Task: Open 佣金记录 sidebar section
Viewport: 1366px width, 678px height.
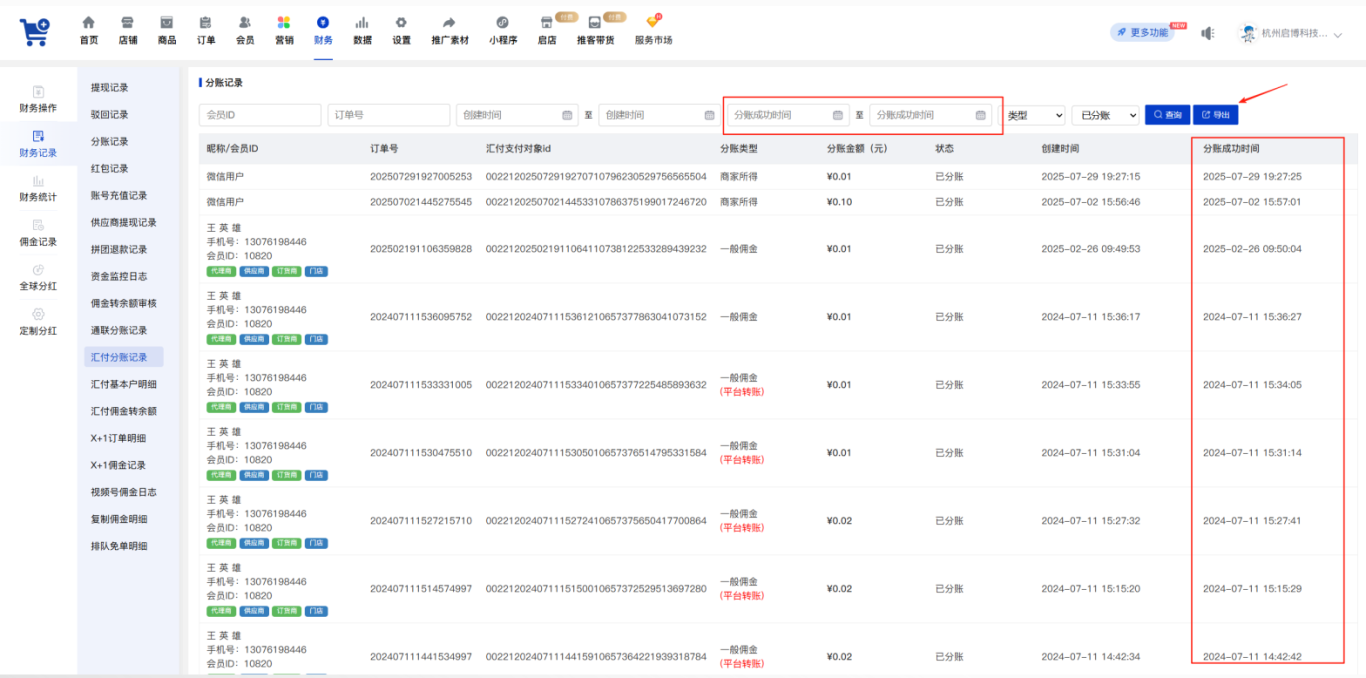Action: (x=38, y=233)
